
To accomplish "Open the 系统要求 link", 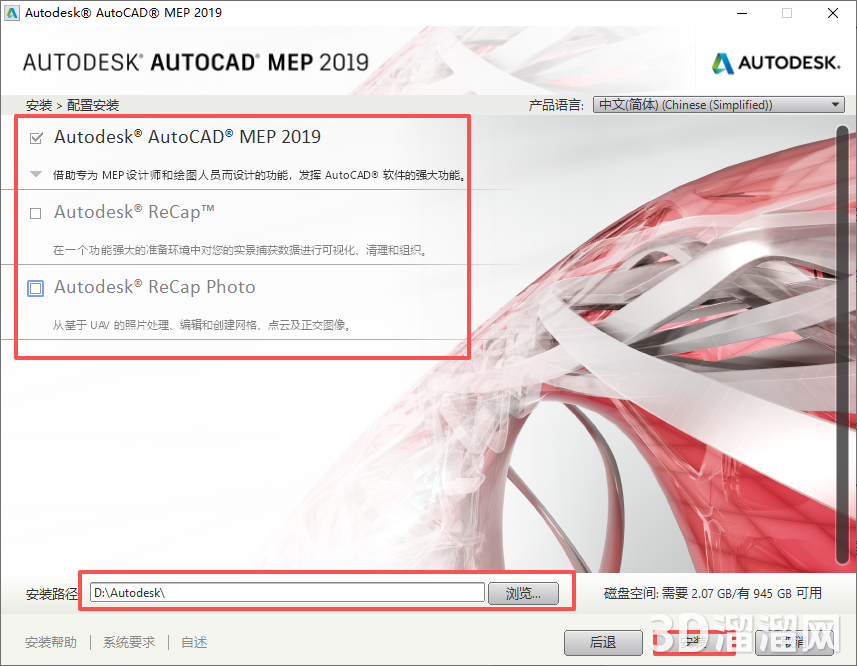I will (129, 643).
